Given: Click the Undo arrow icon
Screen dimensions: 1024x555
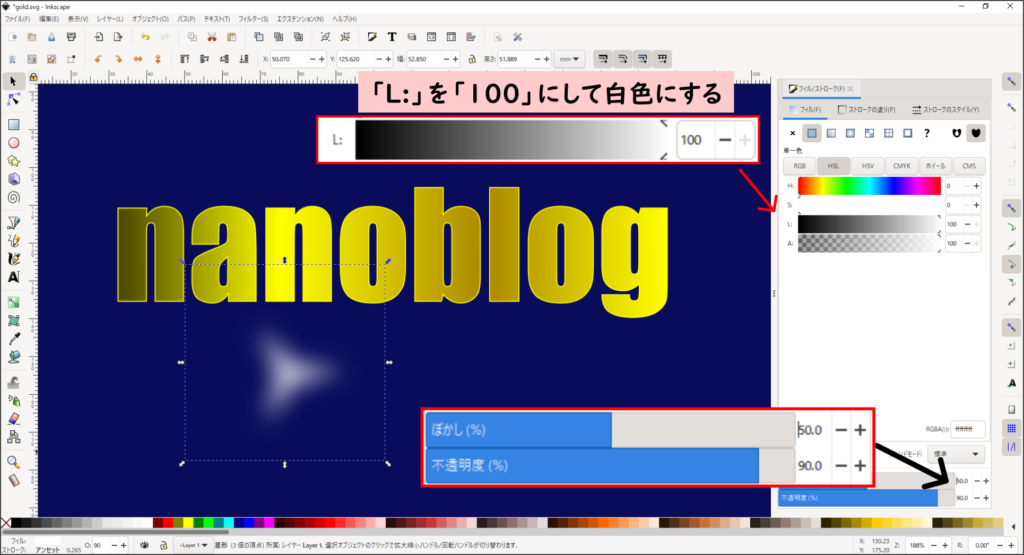Looking at the screenshot, I should click(145, 38).
